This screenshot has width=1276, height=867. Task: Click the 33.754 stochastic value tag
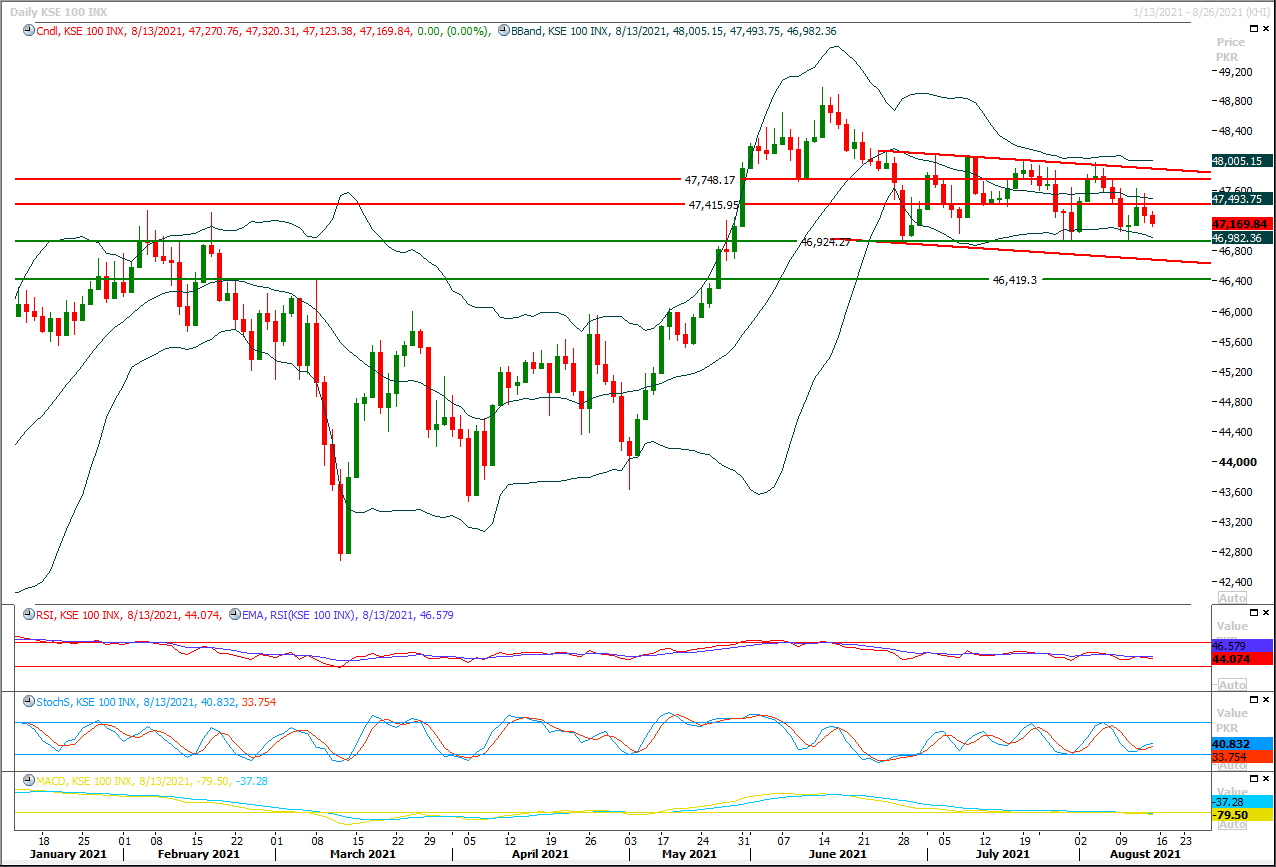pos(1240,757)
